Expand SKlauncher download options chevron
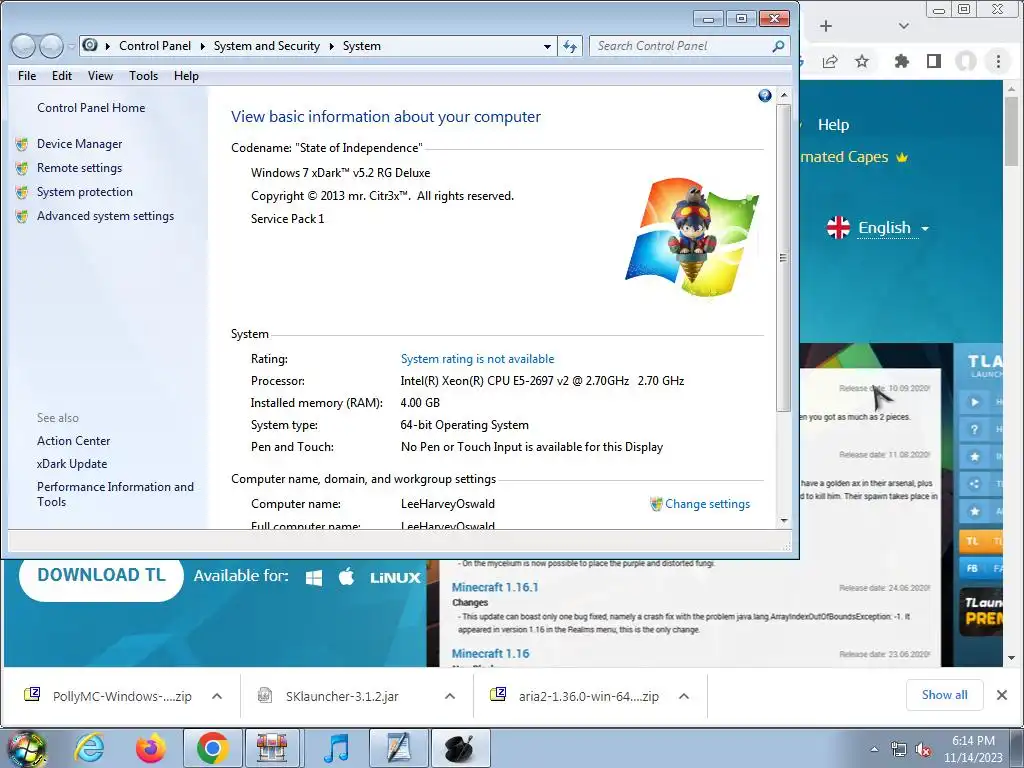 point(450,696)
